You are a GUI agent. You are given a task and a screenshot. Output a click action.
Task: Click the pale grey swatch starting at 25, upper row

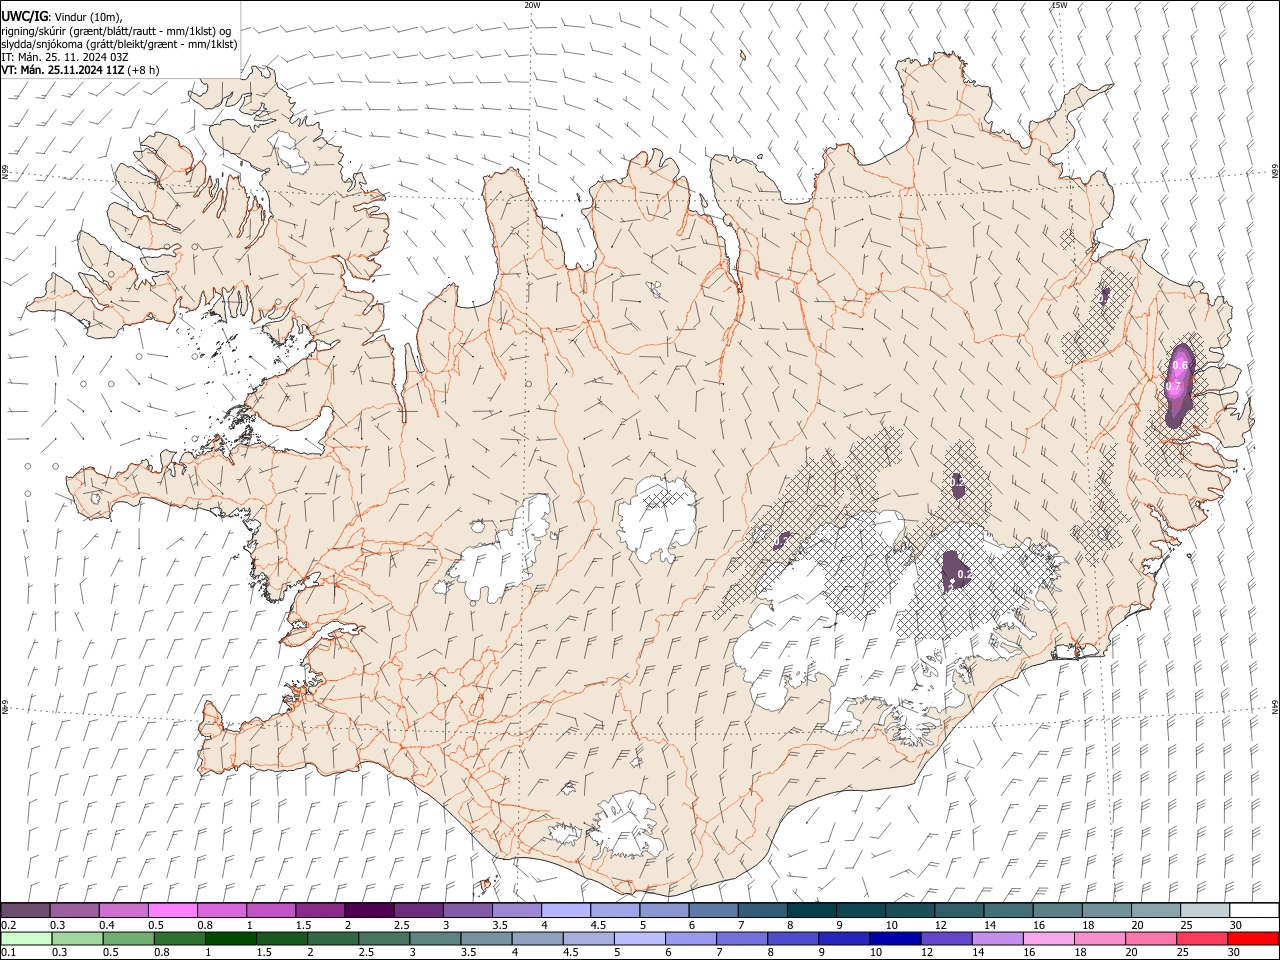(x=1204, y=910)
